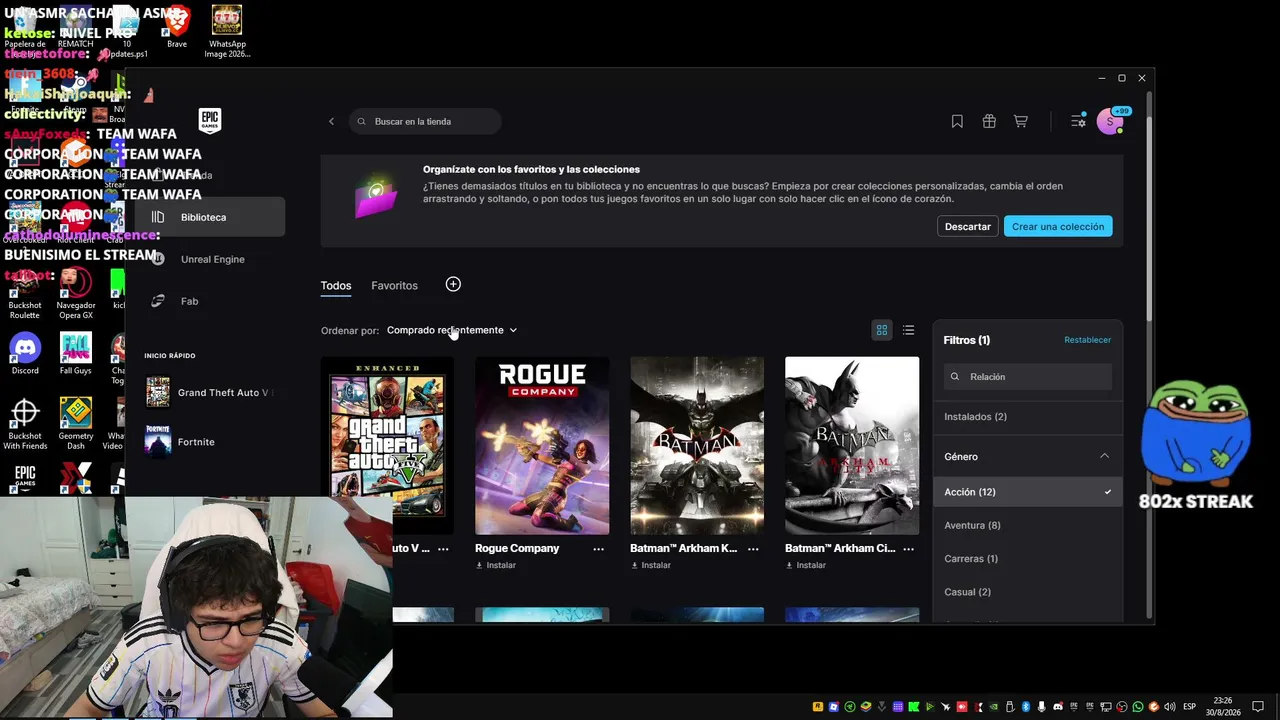Toggle Instalados (2) filter
This screenshot has width=1280, height=720.
click(x=1028, y=416)
